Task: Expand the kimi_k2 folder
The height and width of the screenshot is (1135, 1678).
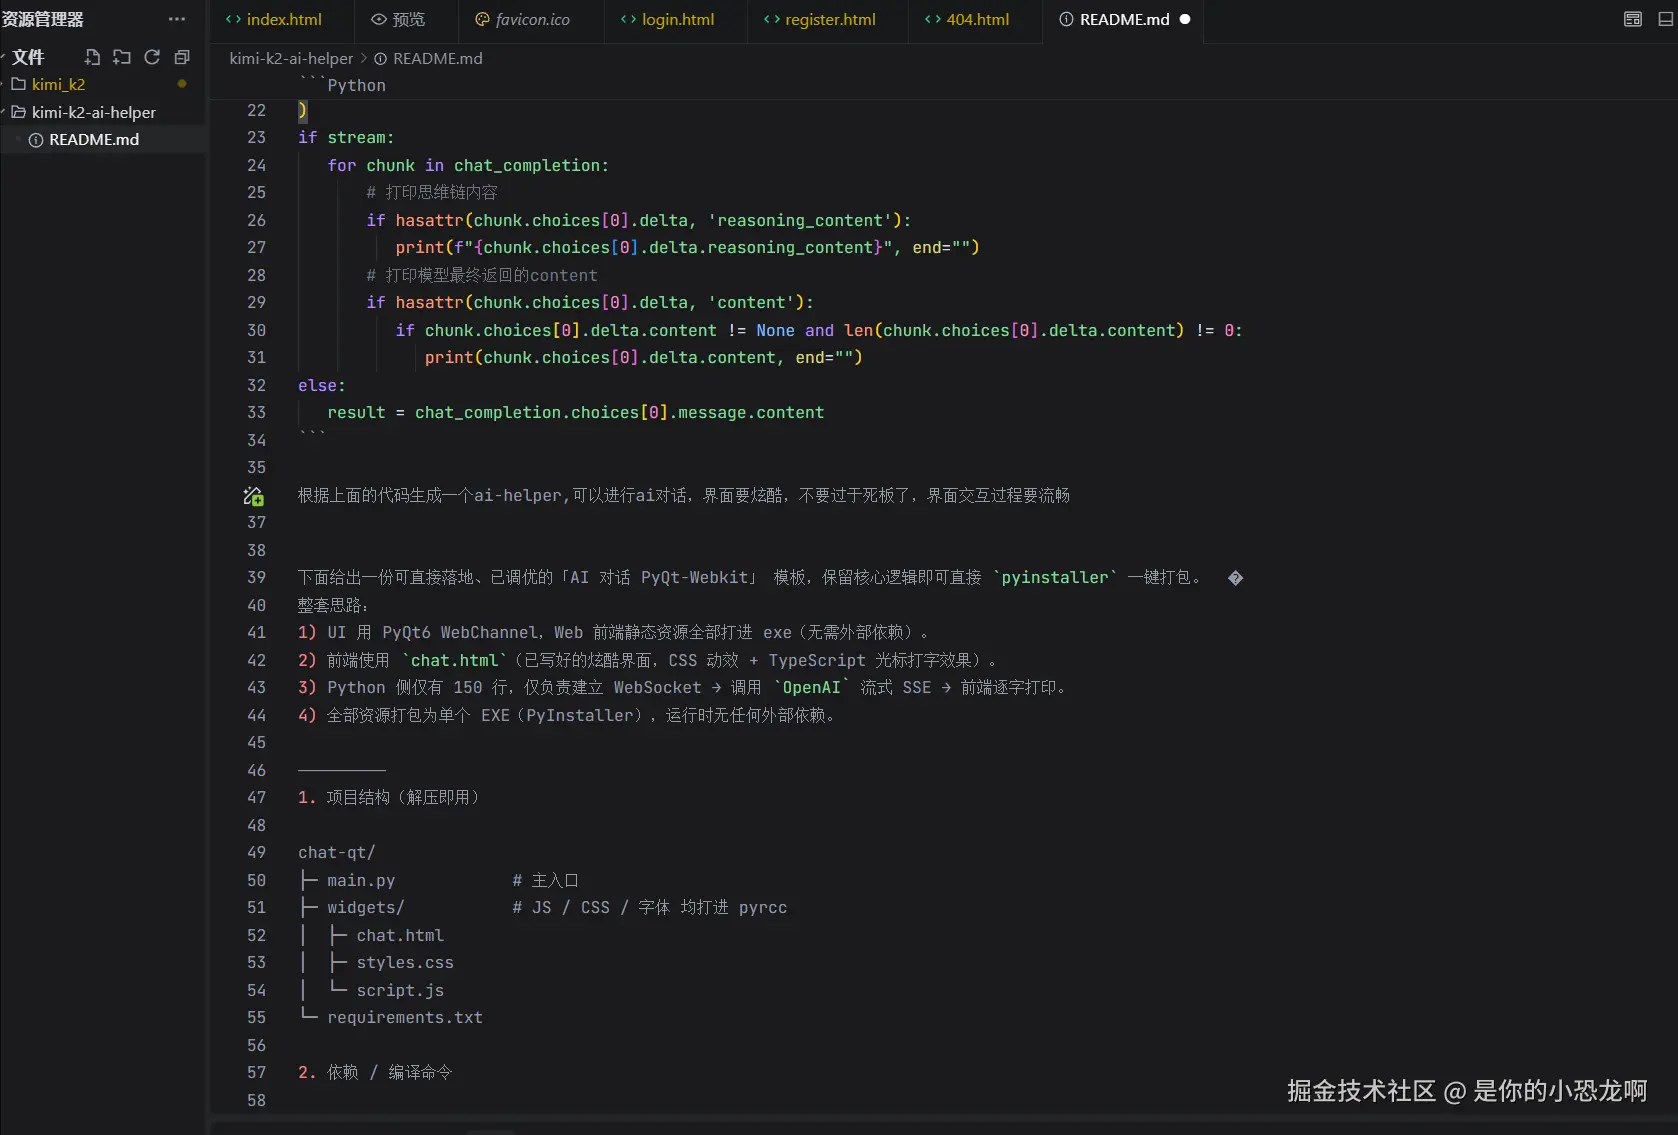Action: [58, 84]
